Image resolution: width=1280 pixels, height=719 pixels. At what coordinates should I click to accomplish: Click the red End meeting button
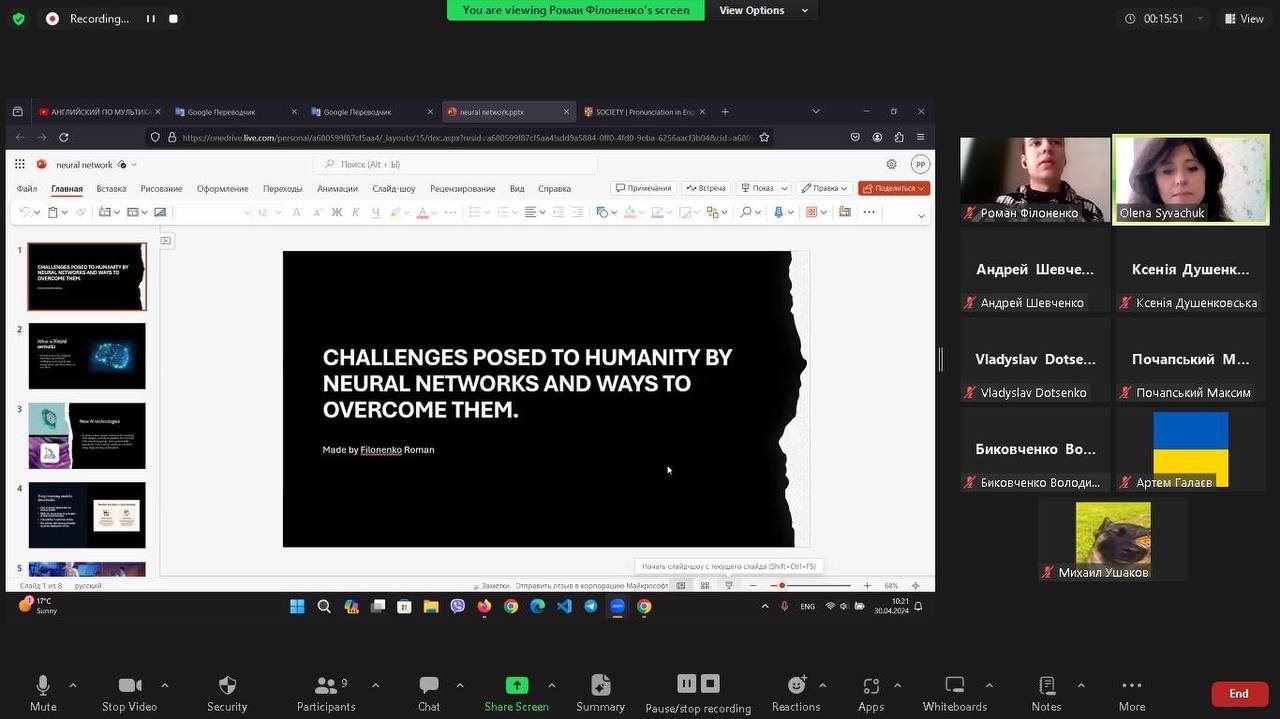1238,693
